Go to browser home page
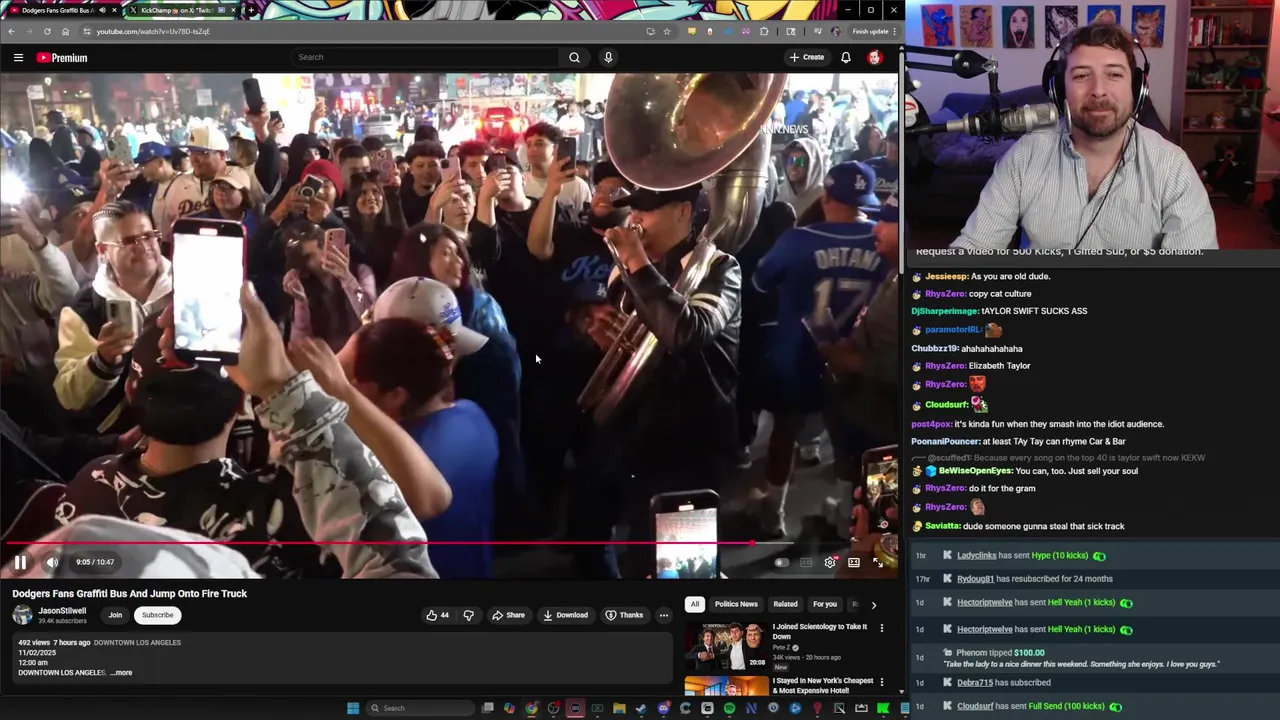This screenshot has width=1280, height=720. [x=66, y=31]
